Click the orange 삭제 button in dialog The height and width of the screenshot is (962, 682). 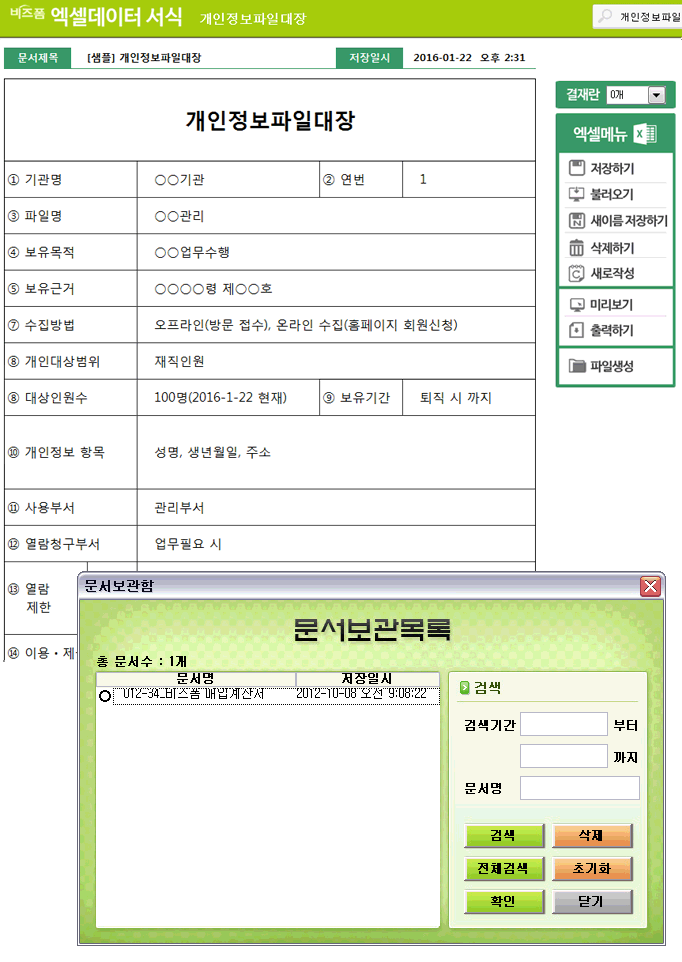[x=592, y=836]
